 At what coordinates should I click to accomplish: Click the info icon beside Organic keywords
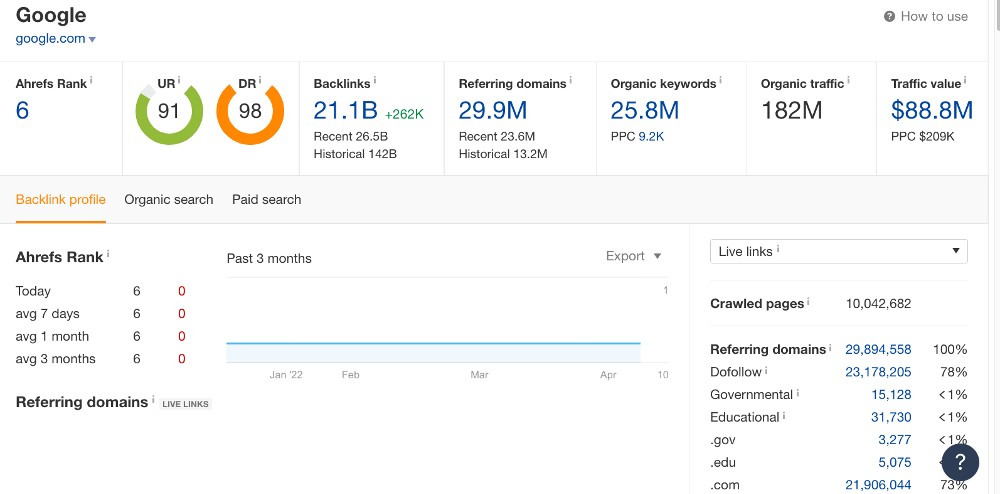tap(721, 80)
